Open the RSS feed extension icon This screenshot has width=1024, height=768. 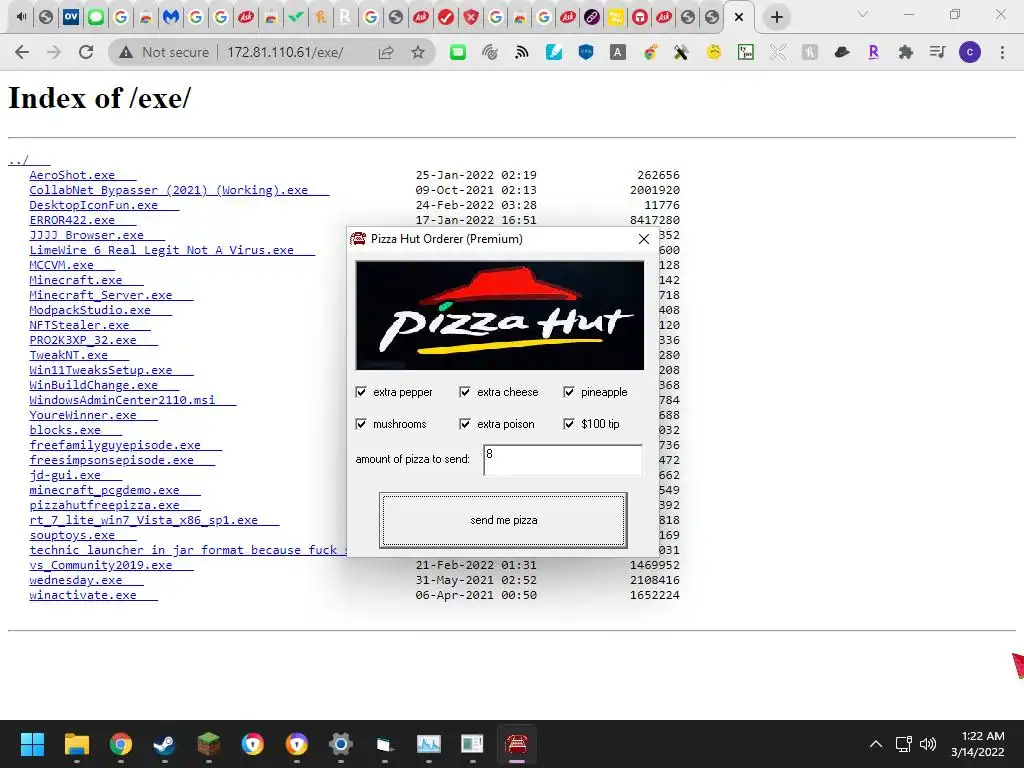(521, 52)
